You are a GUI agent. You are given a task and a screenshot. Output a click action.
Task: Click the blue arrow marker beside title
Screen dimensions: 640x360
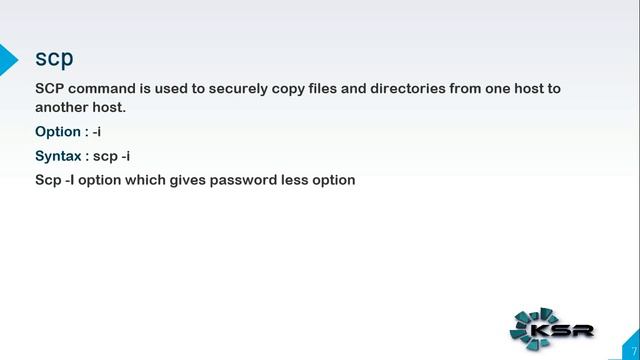(x=8, y=60)
